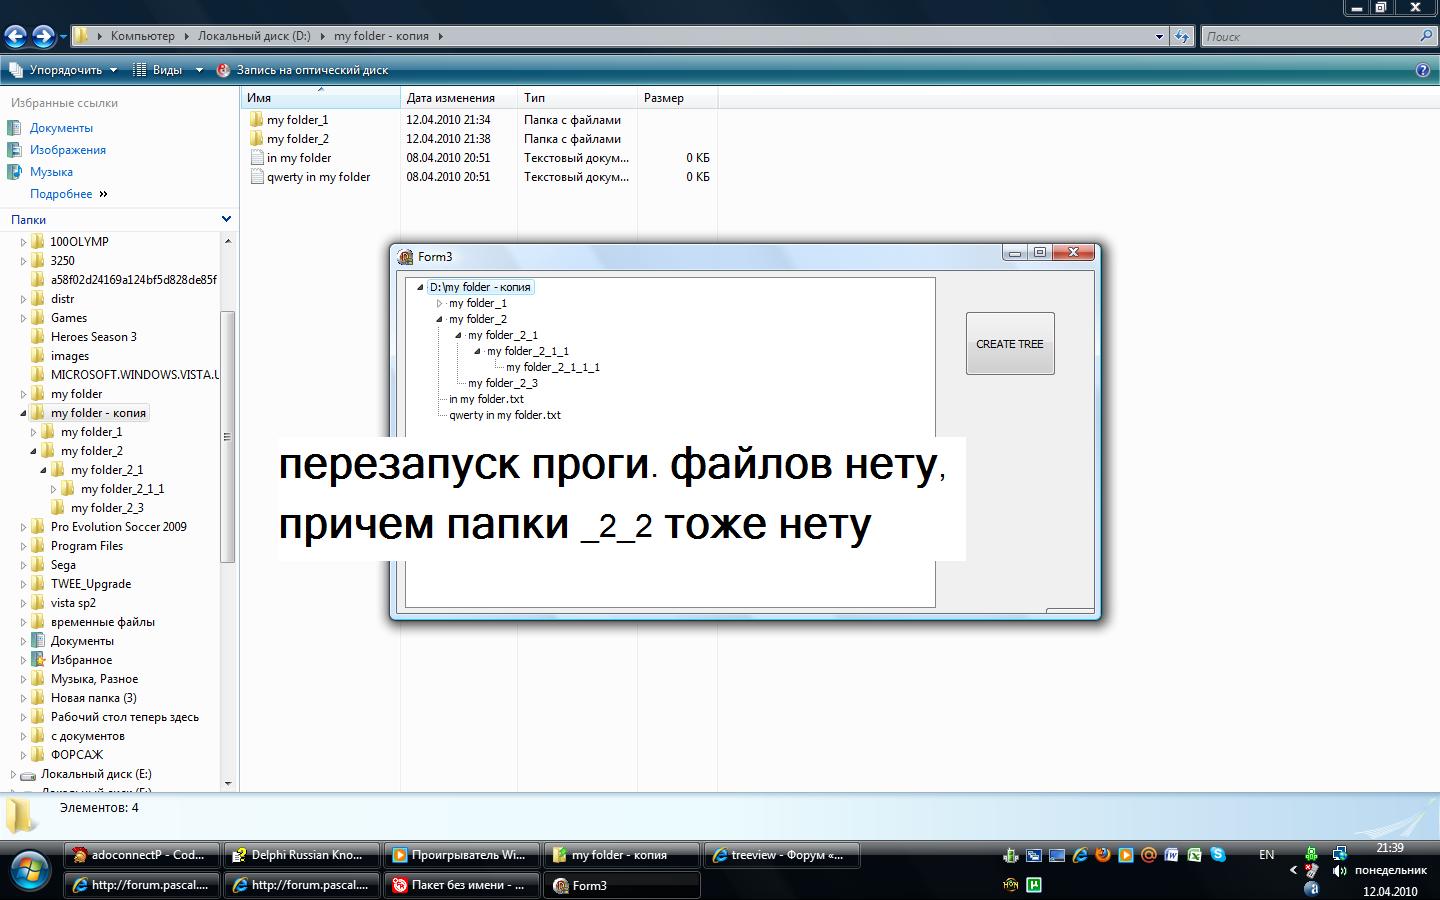
Task: Collapse the Папки panel chevron
Action: click(x=226, y=219)
